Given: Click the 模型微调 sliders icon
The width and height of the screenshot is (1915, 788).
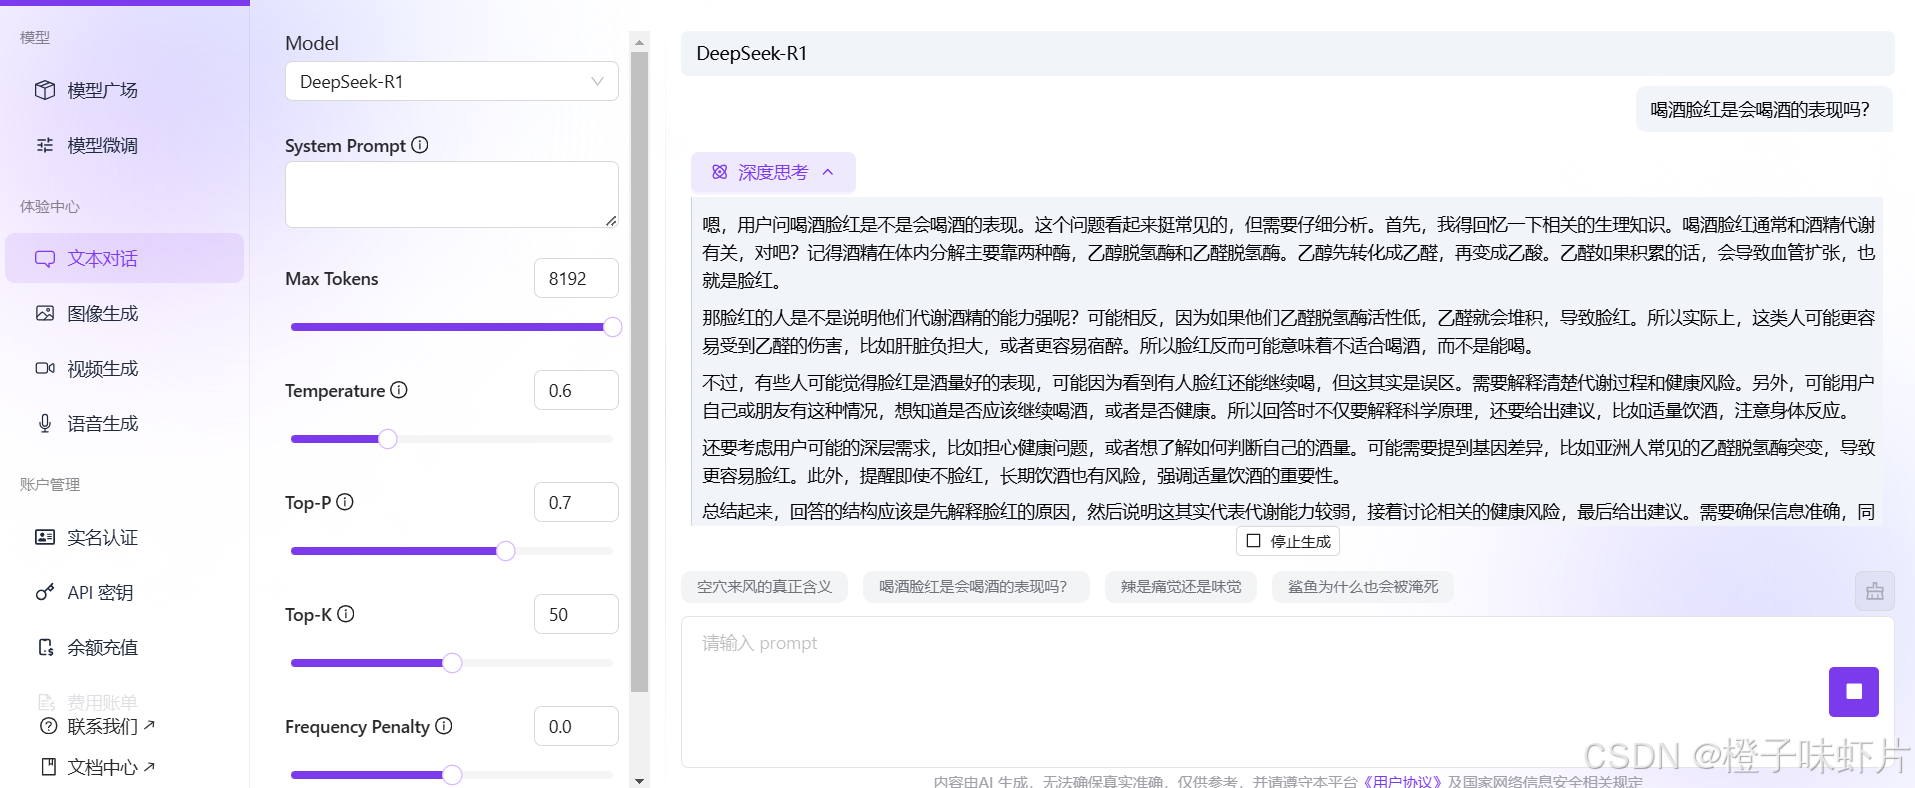Looking at the screenshot, I should [x=45, y=145].
